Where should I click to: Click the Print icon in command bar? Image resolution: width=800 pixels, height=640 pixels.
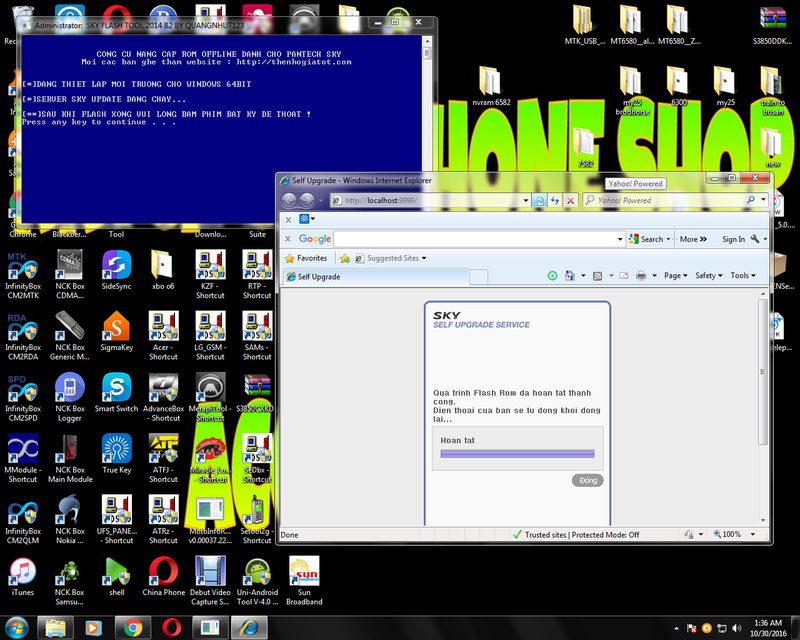tap(641, 276)
